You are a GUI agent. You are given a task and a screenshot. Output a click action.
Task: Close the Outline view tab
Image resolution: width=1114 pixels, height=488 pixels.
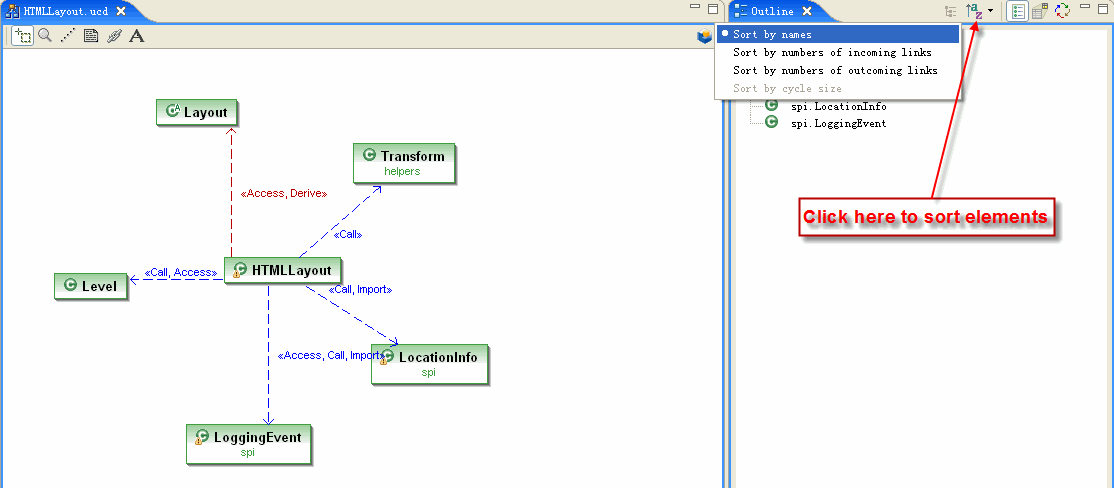pos(807,11)
